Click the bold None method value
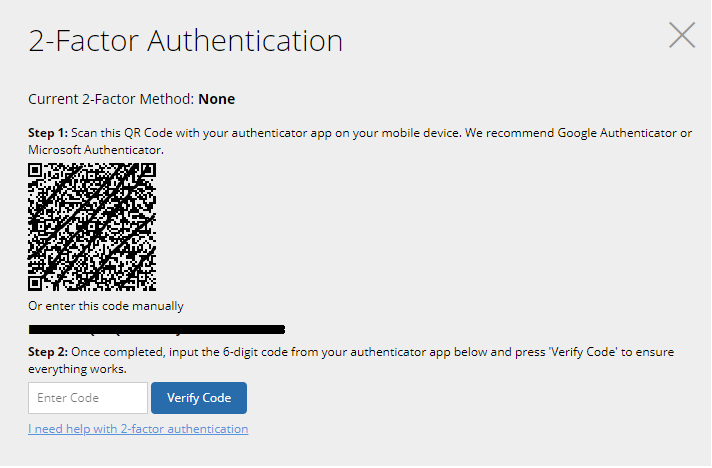 click(x=217, y=99)
